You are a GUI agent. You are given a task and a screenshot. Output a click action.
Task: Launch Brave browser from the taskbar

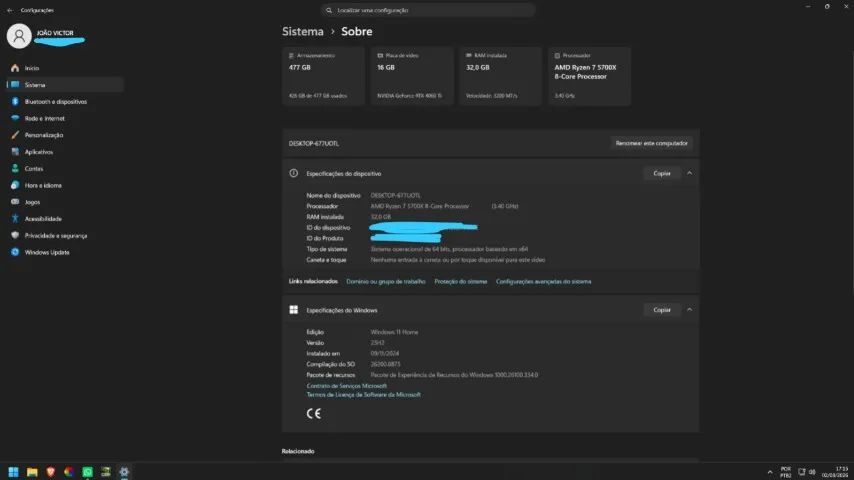51,472
